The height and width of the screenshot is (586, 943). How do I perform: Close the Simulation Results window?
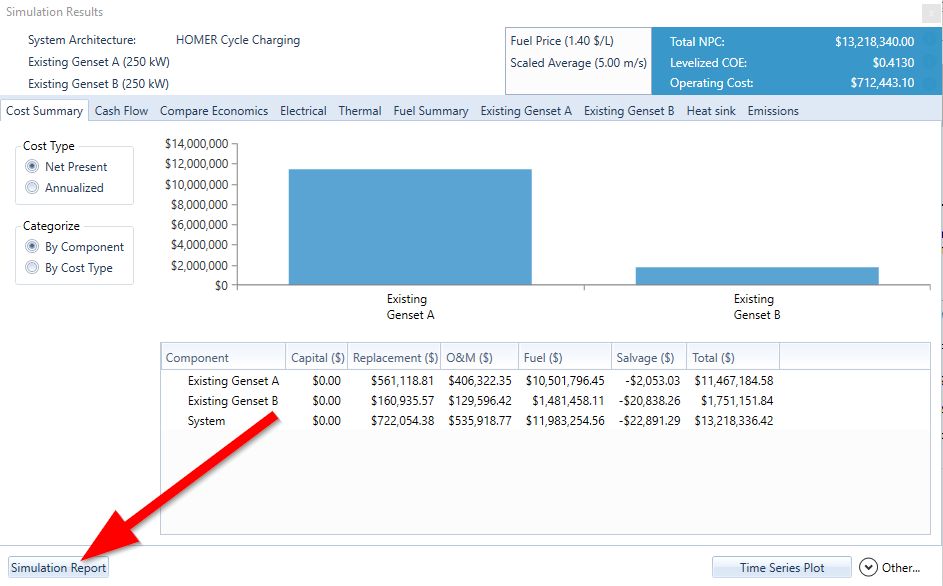pos(932,14)
